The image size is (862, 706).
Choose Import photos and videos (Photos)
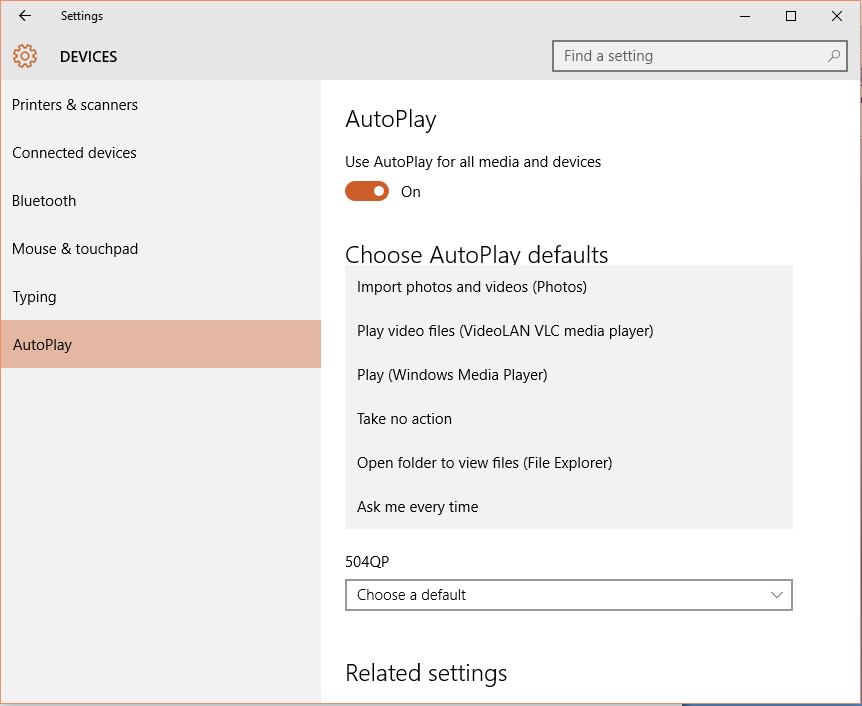472,287
